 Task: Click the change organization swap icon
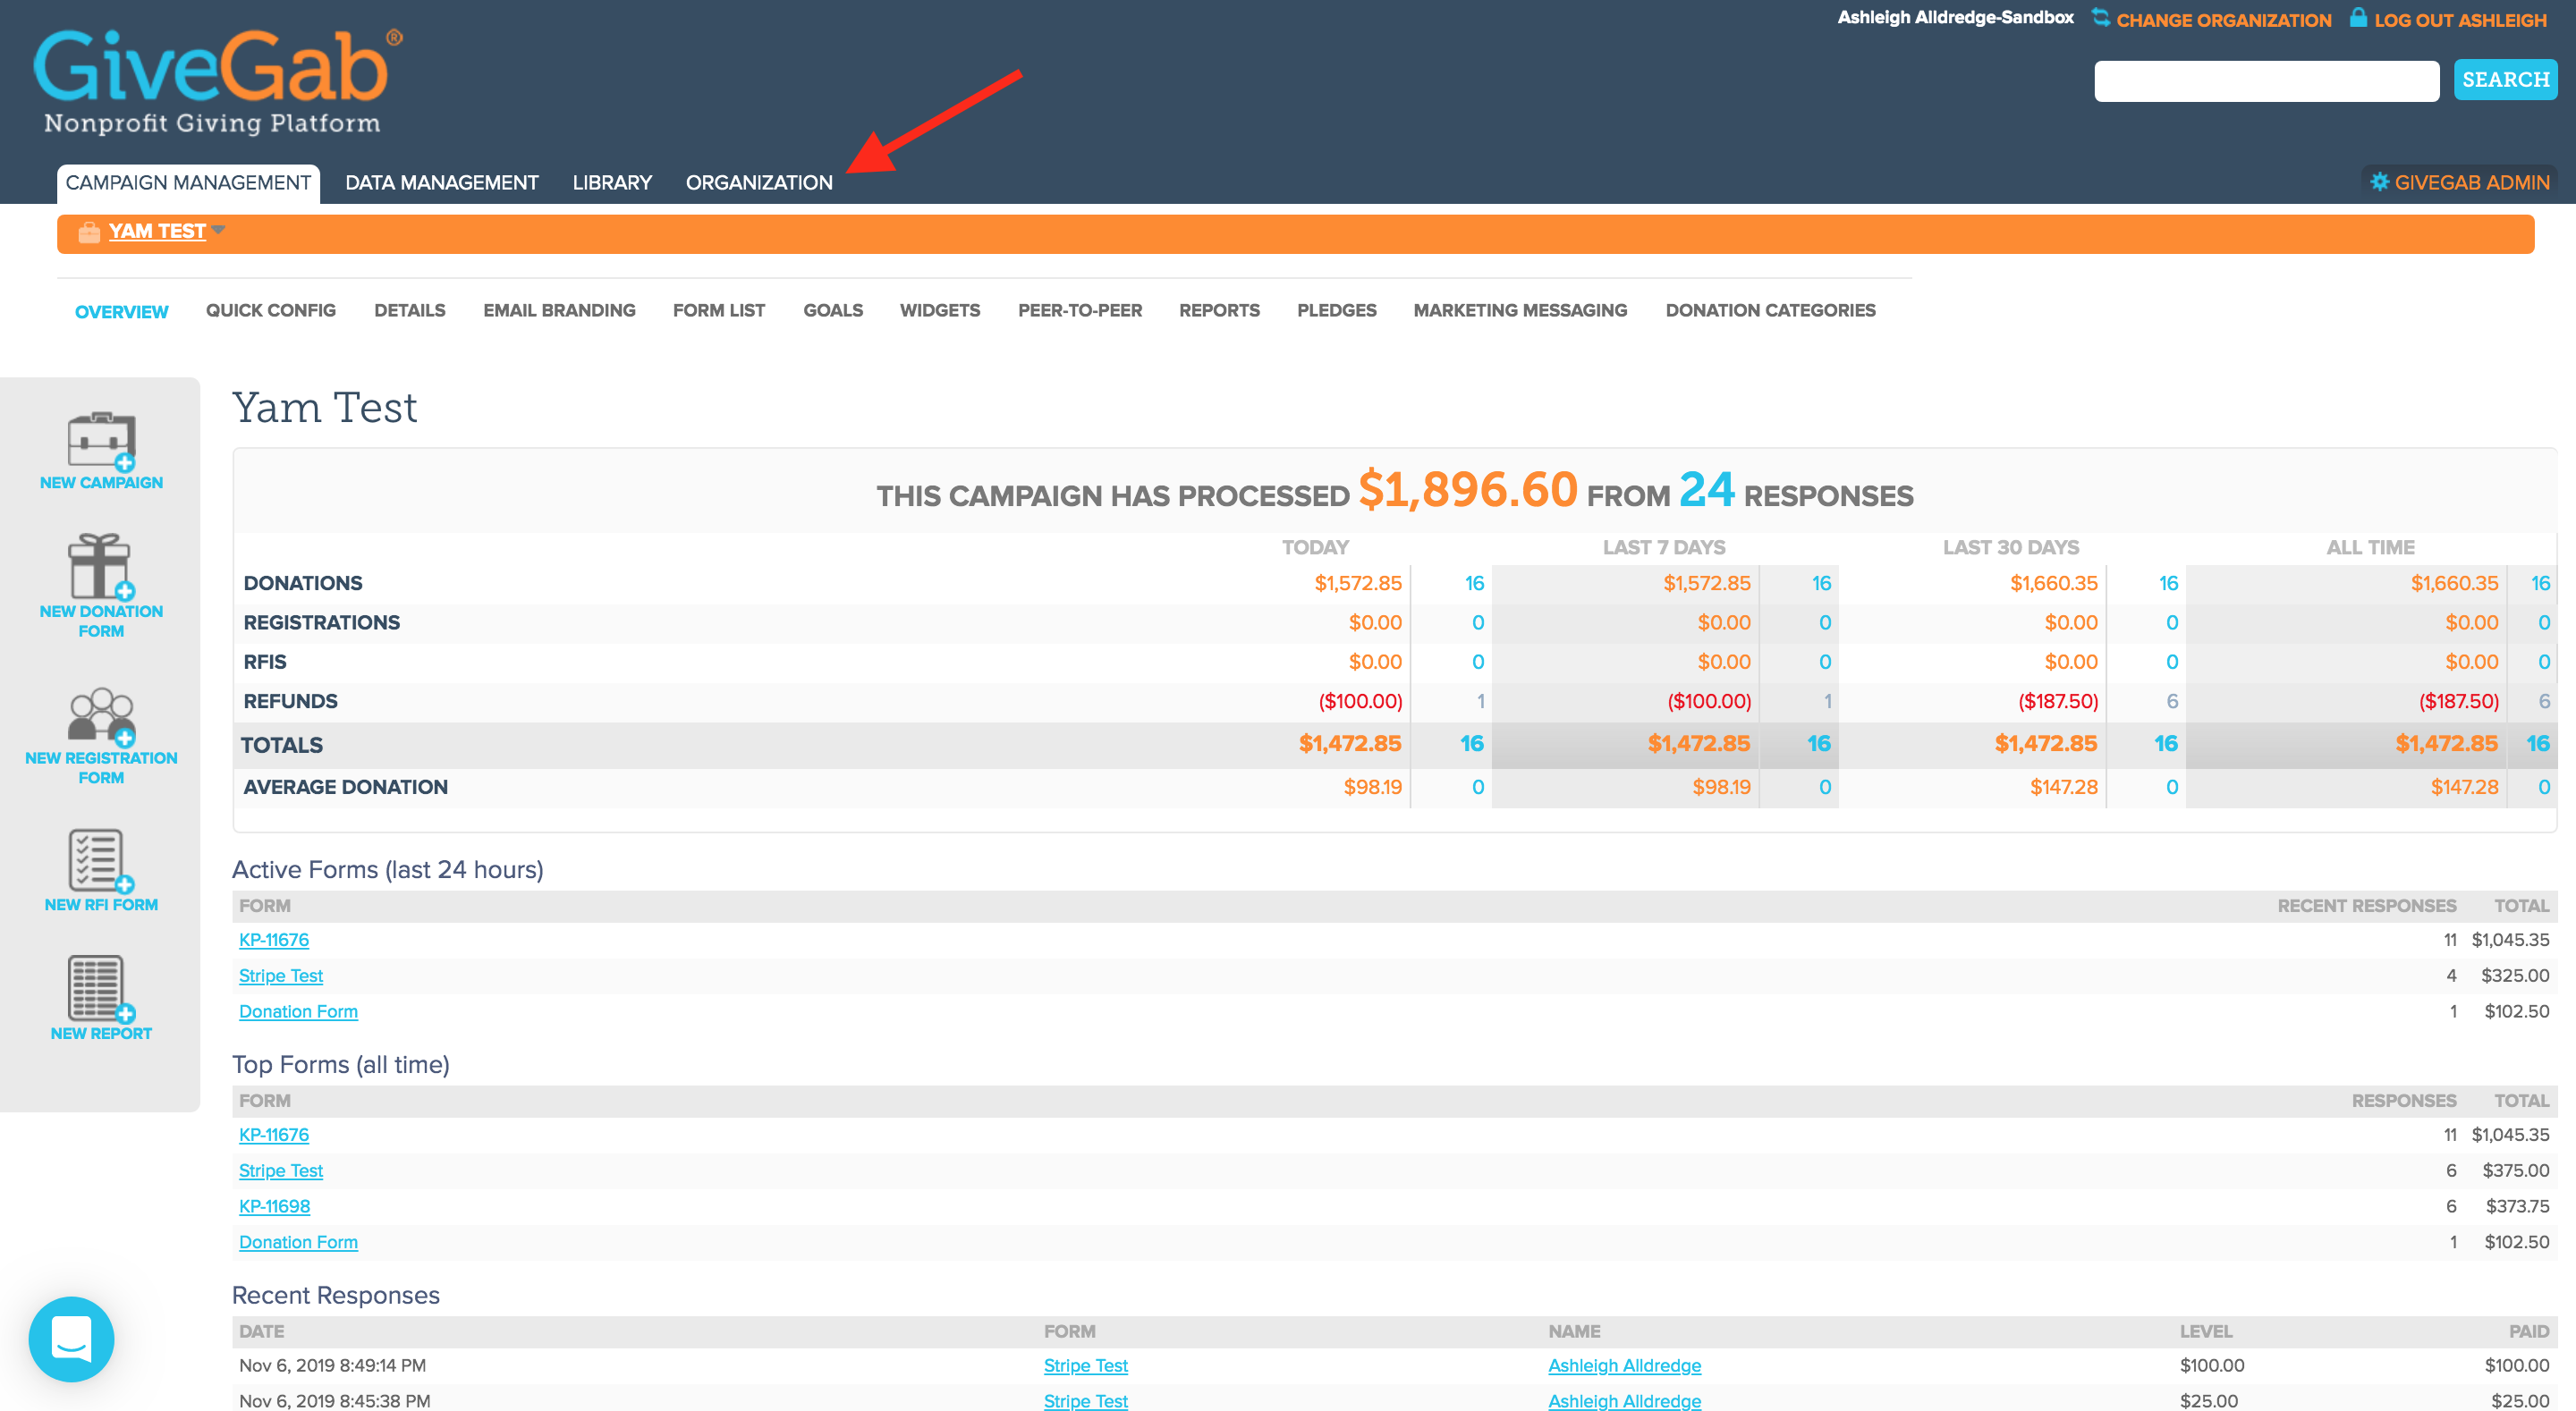[x=2101, y=18]
